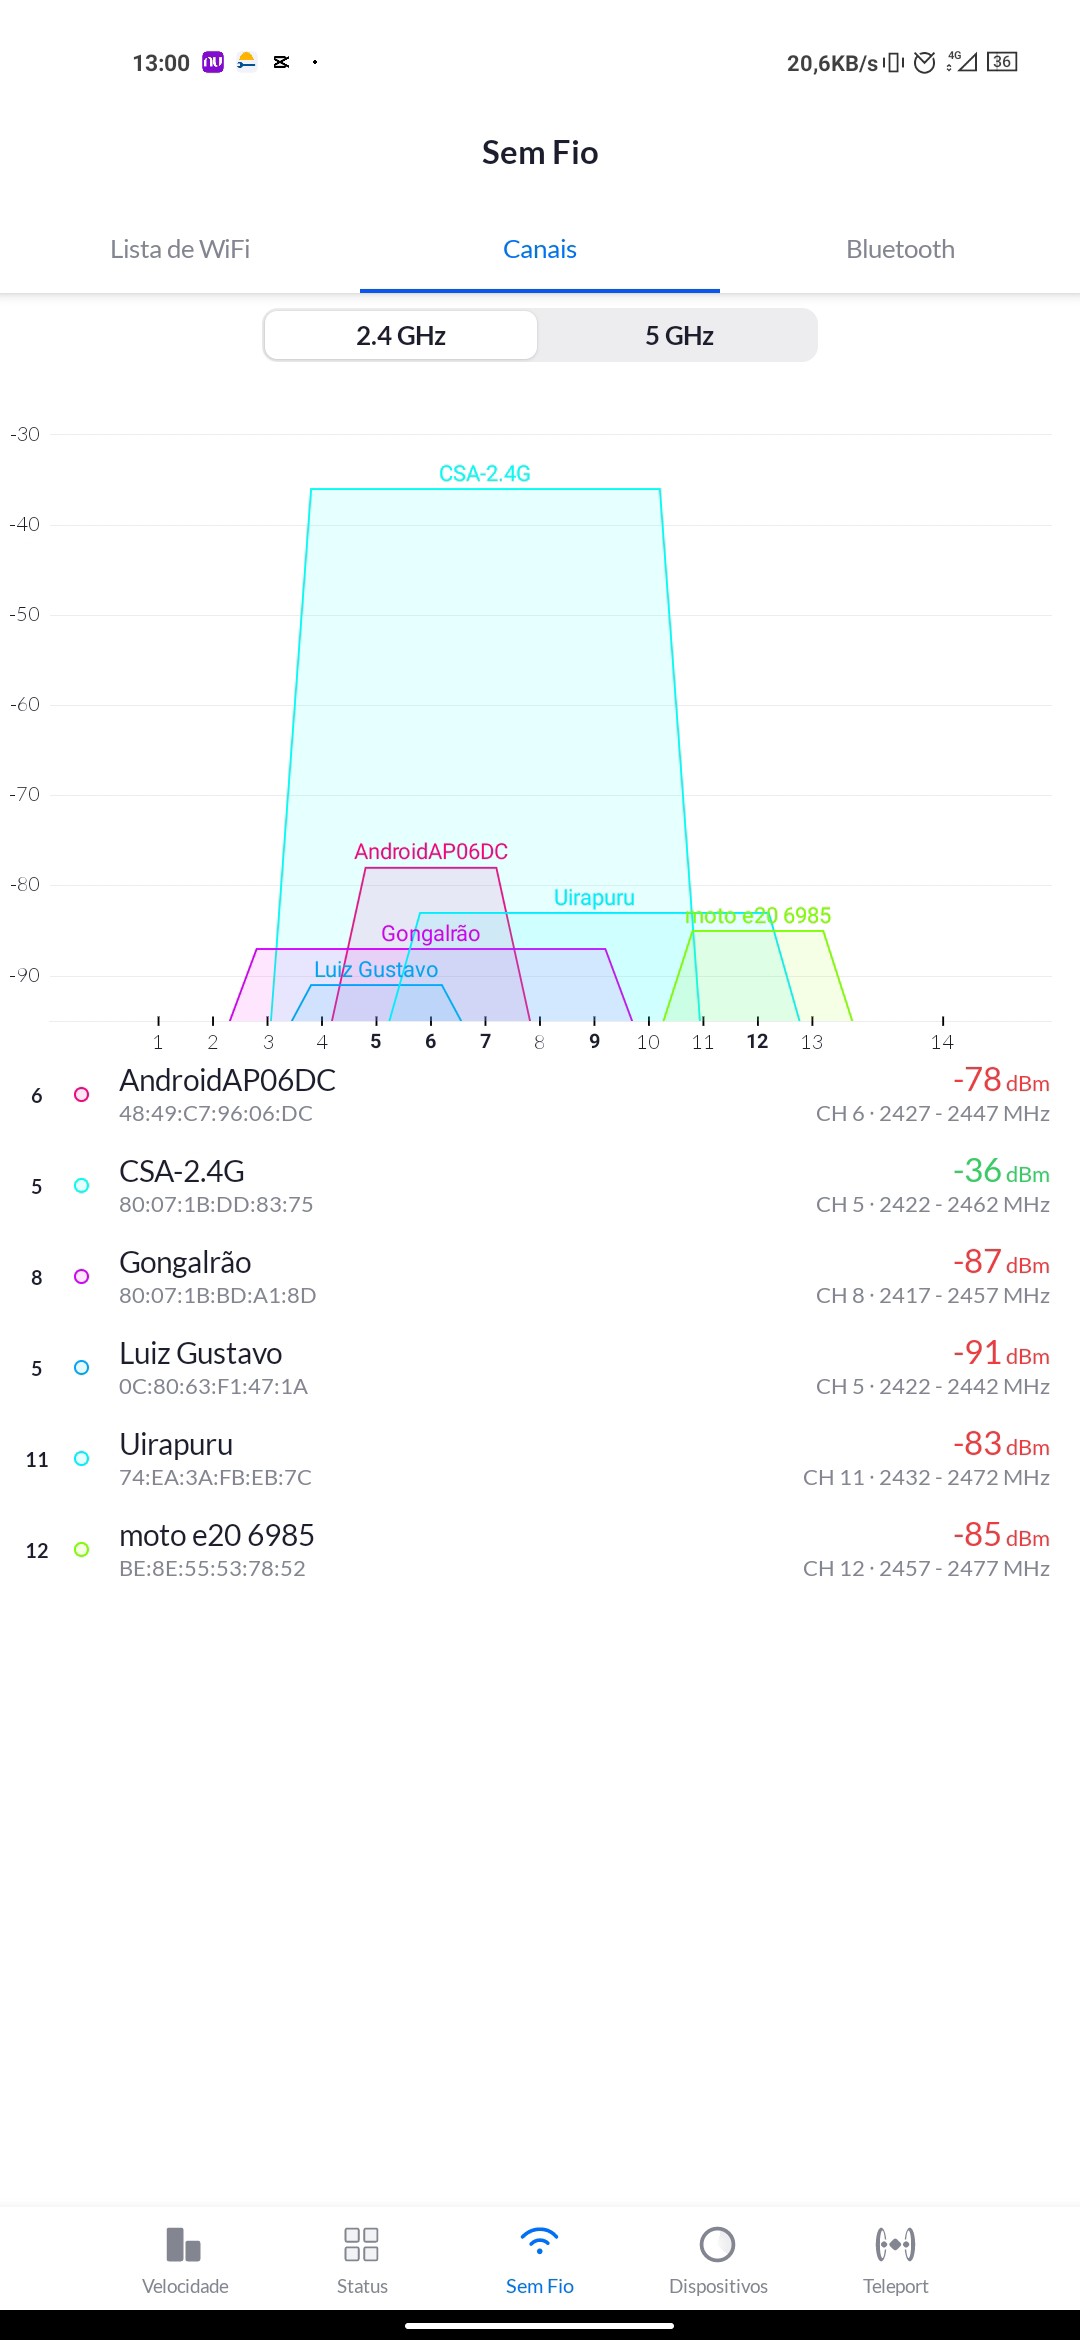Open the Lista de WiFi tab
This screenshot has height=2340, width=1080.
(180, 249)
